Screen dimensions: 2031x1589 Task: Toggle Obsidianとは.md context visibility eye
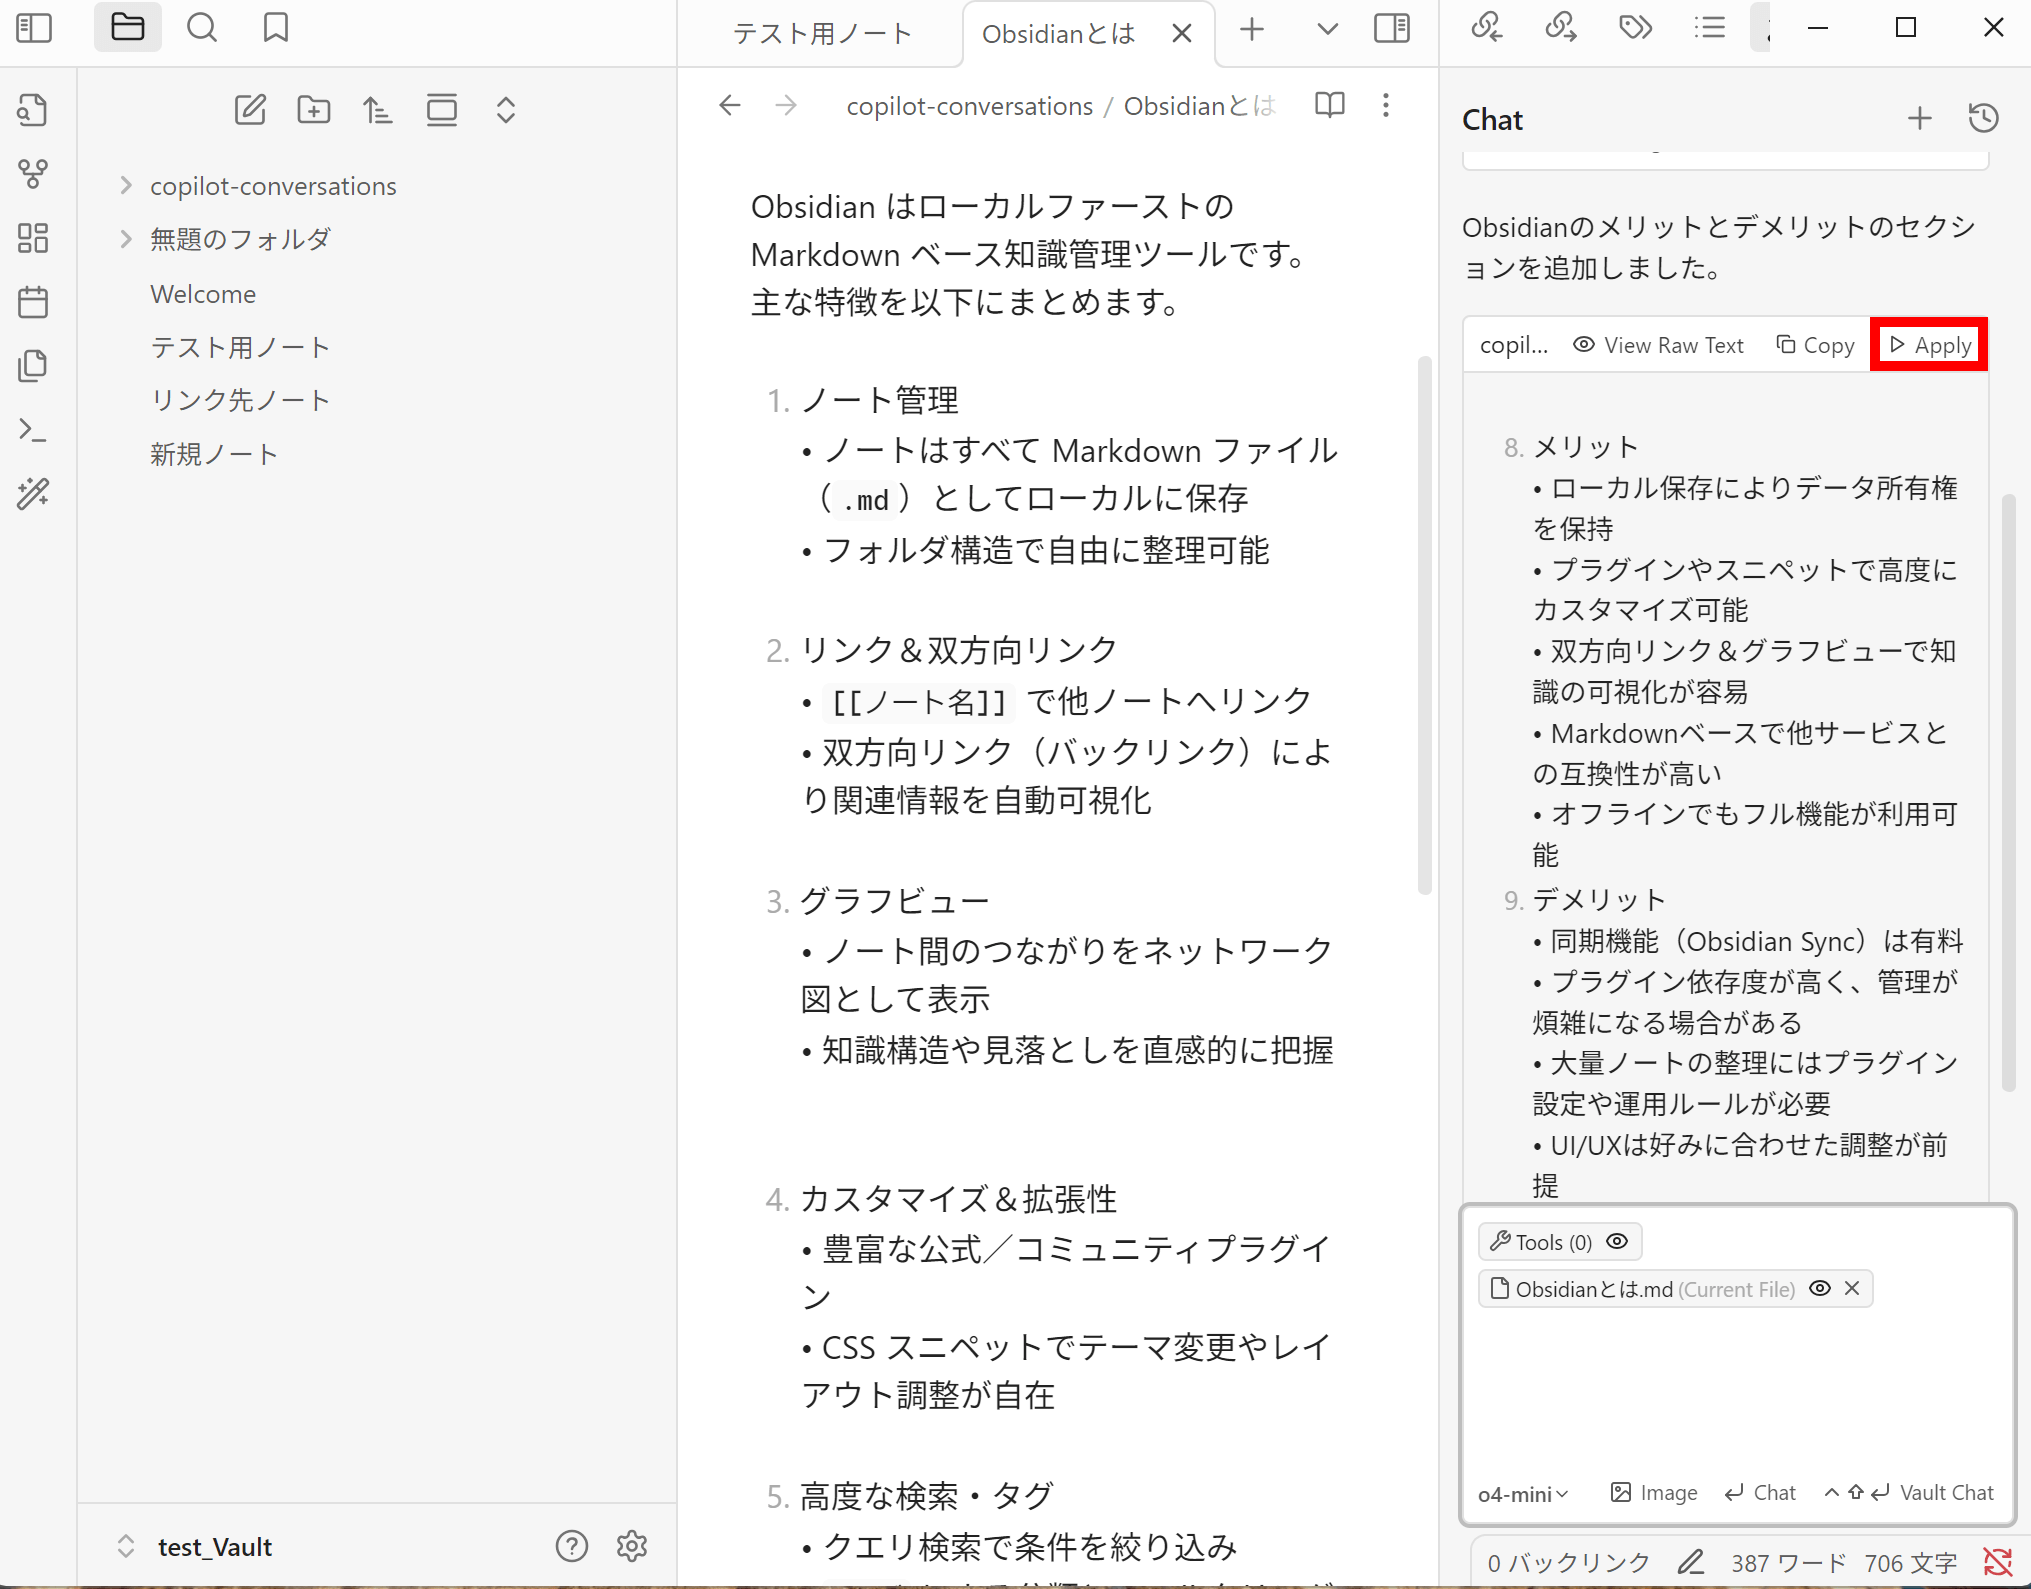click(1820, 1288)
